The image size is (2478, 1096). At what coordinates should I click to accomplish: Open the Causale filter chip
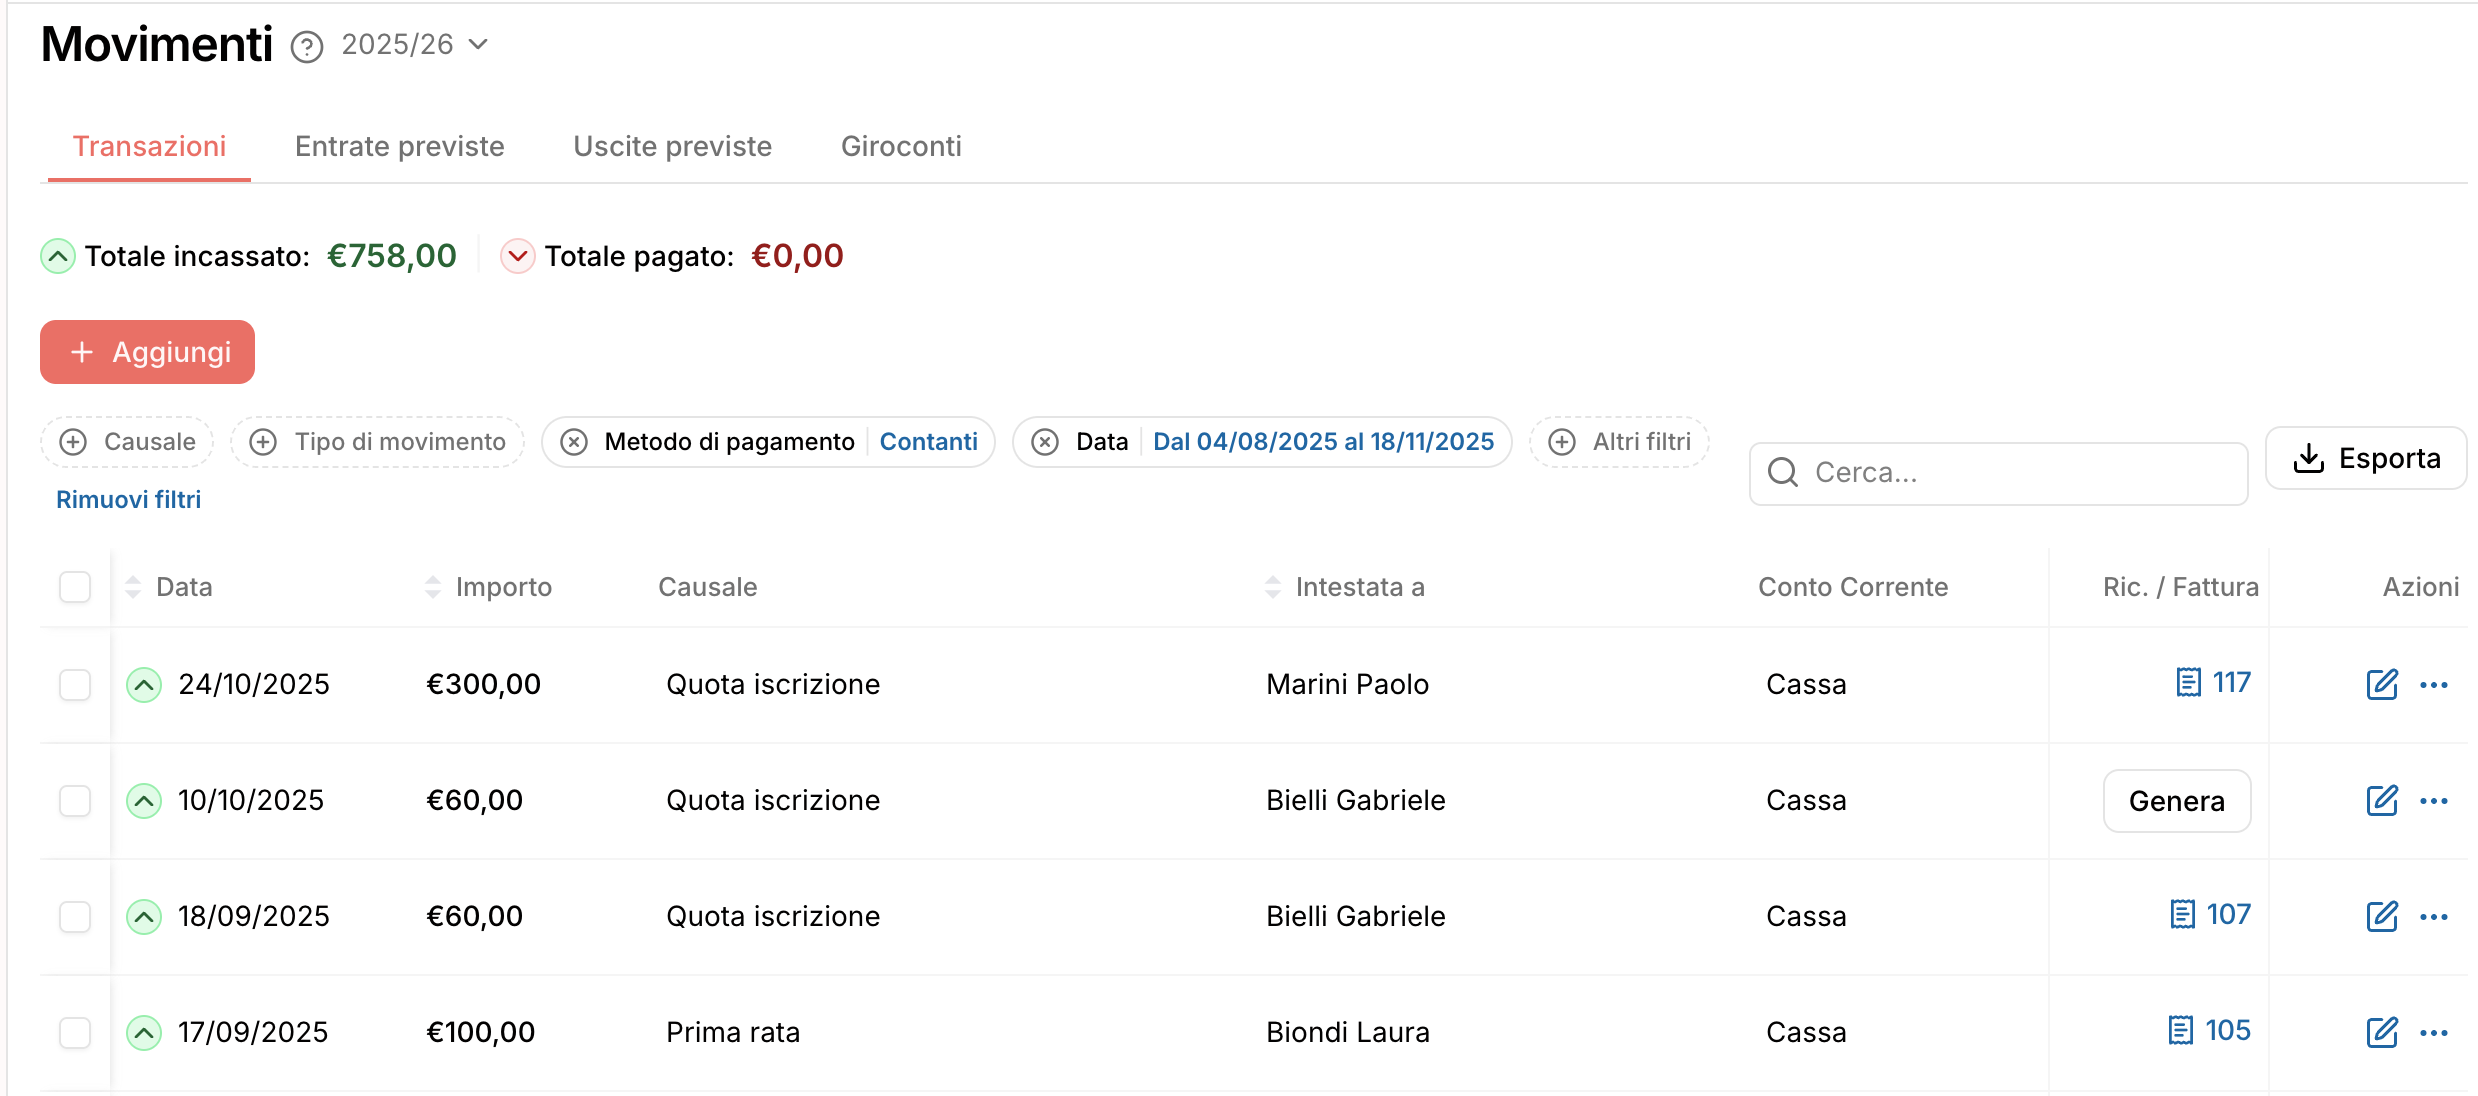pyautogui.click(x=128, y=442)
